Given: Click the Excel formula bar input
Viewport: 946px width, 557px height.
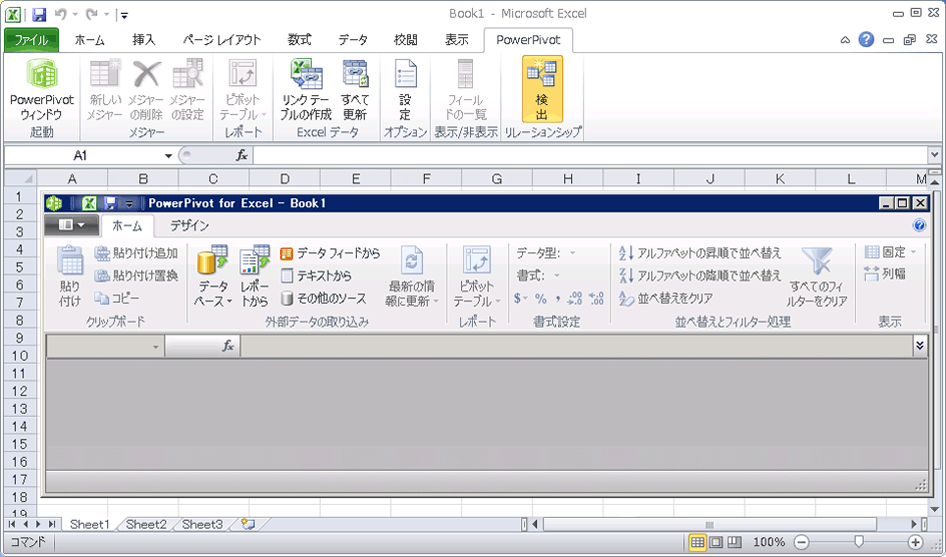Looking at the screenshot, I should [x=590, y=156].
